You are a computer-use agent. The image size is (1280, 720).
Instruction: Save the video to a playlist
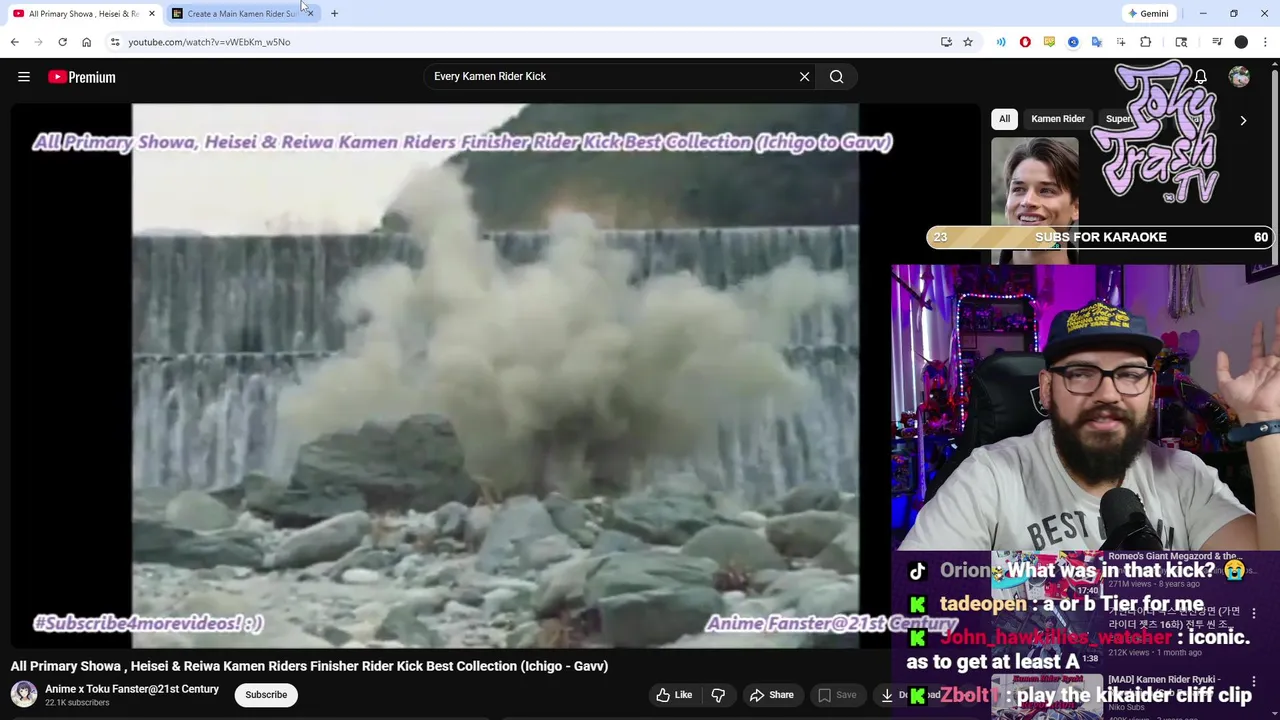(837, 695)
